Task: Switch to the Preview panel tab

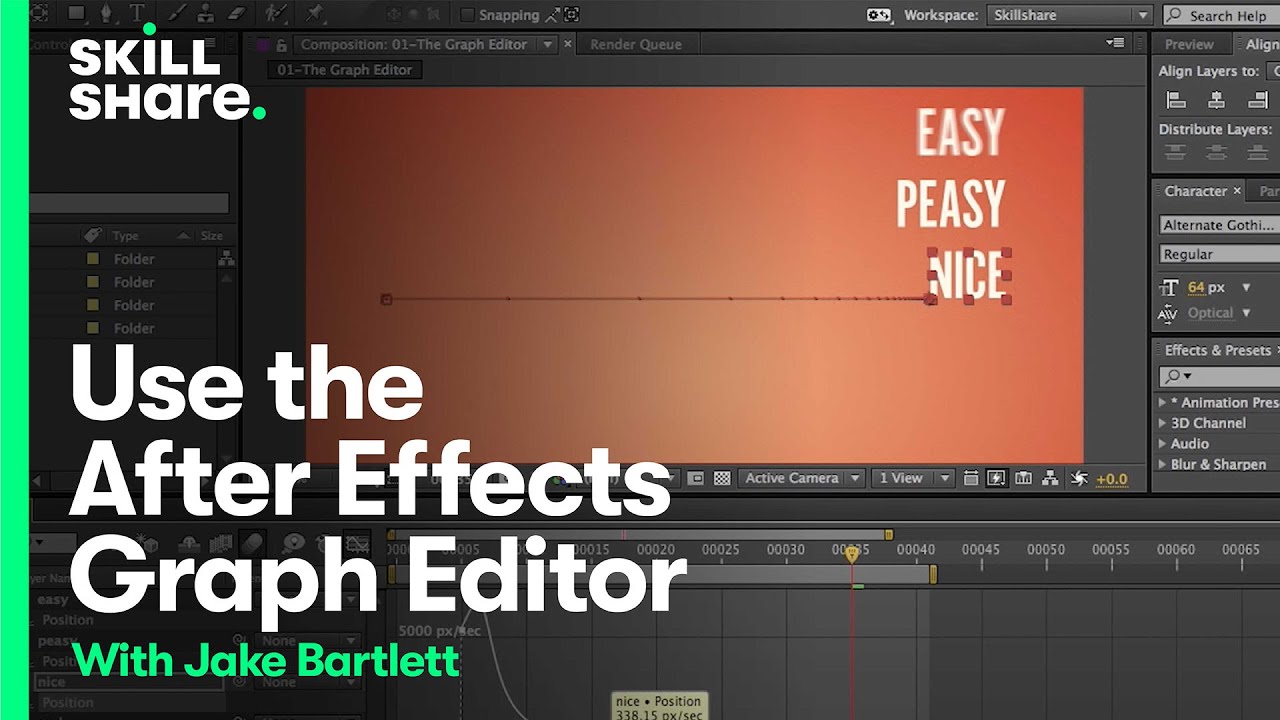Action: click(1189, 44)
